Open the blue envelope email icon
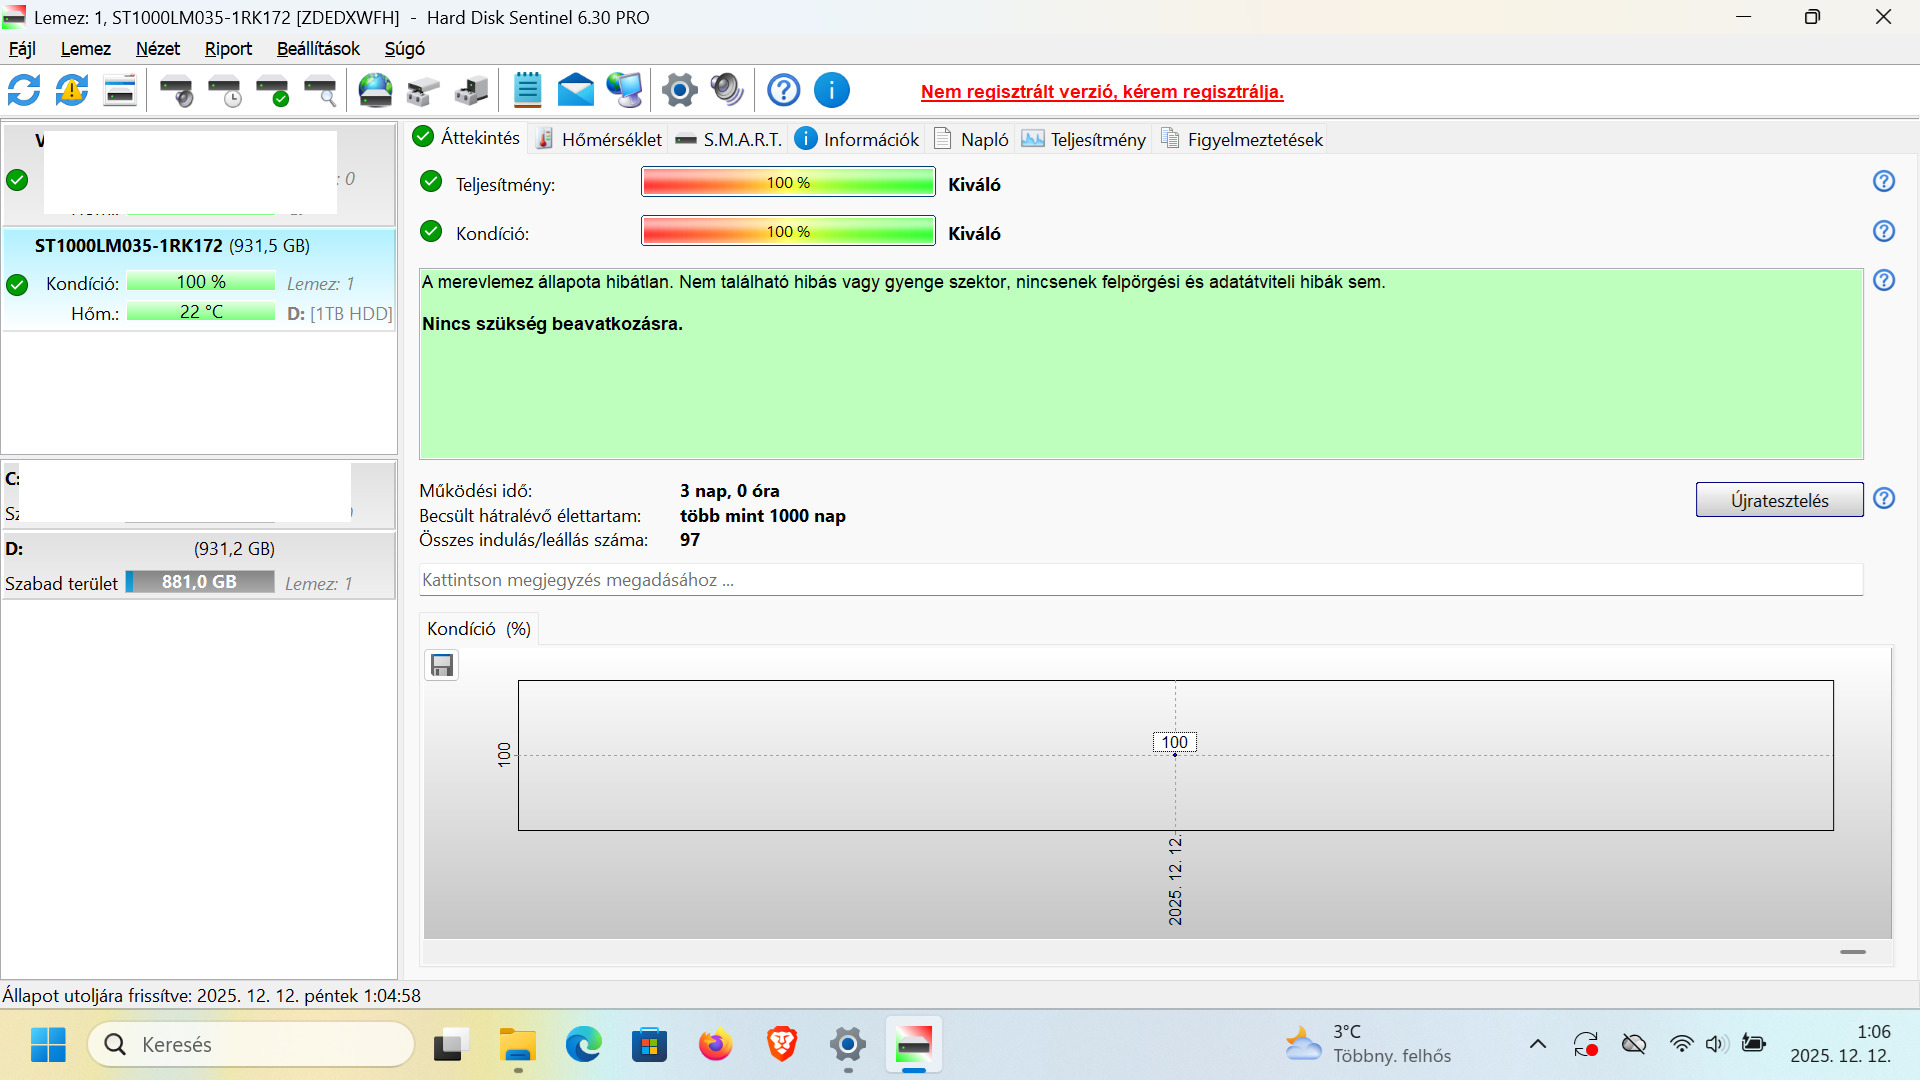Image resolution: width=1920 pixels, height=1080 pixels. tap(575, 91)
